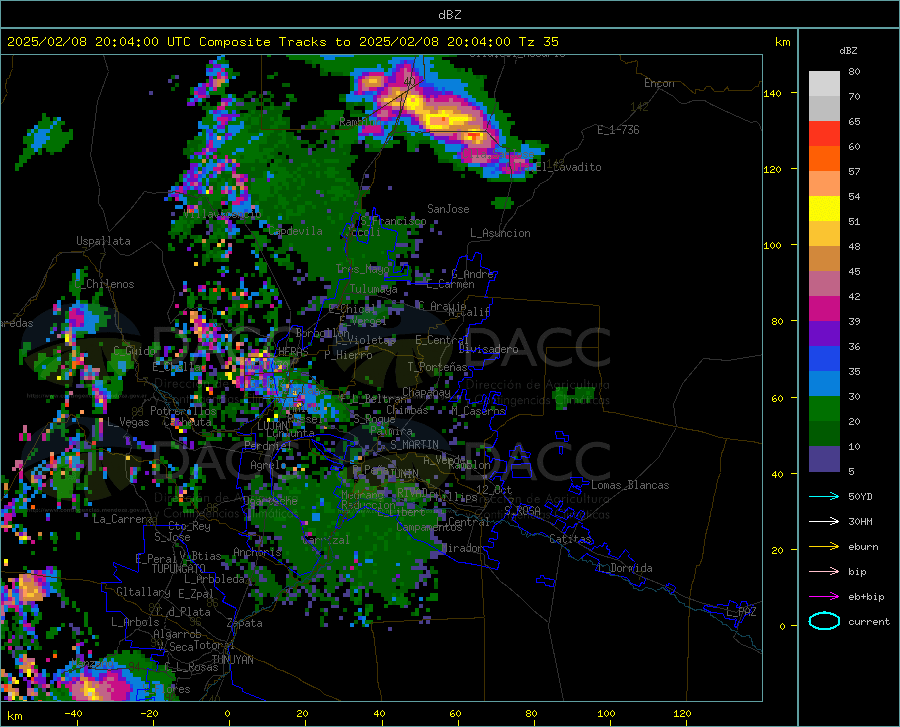Screen dimensions: 900x727
Task: Click the 12_Oct map label
Action: [x=494, y=489]
